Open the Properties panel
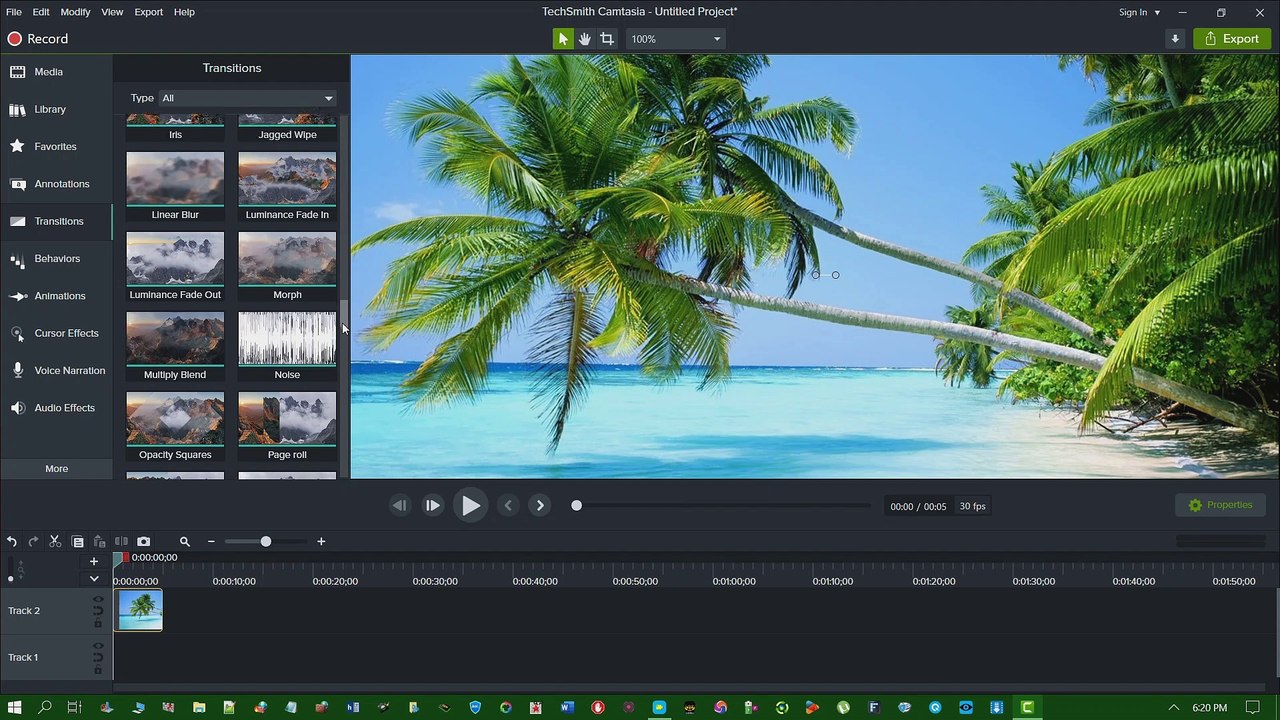The image size is (1280, 720). (1220, 505)
